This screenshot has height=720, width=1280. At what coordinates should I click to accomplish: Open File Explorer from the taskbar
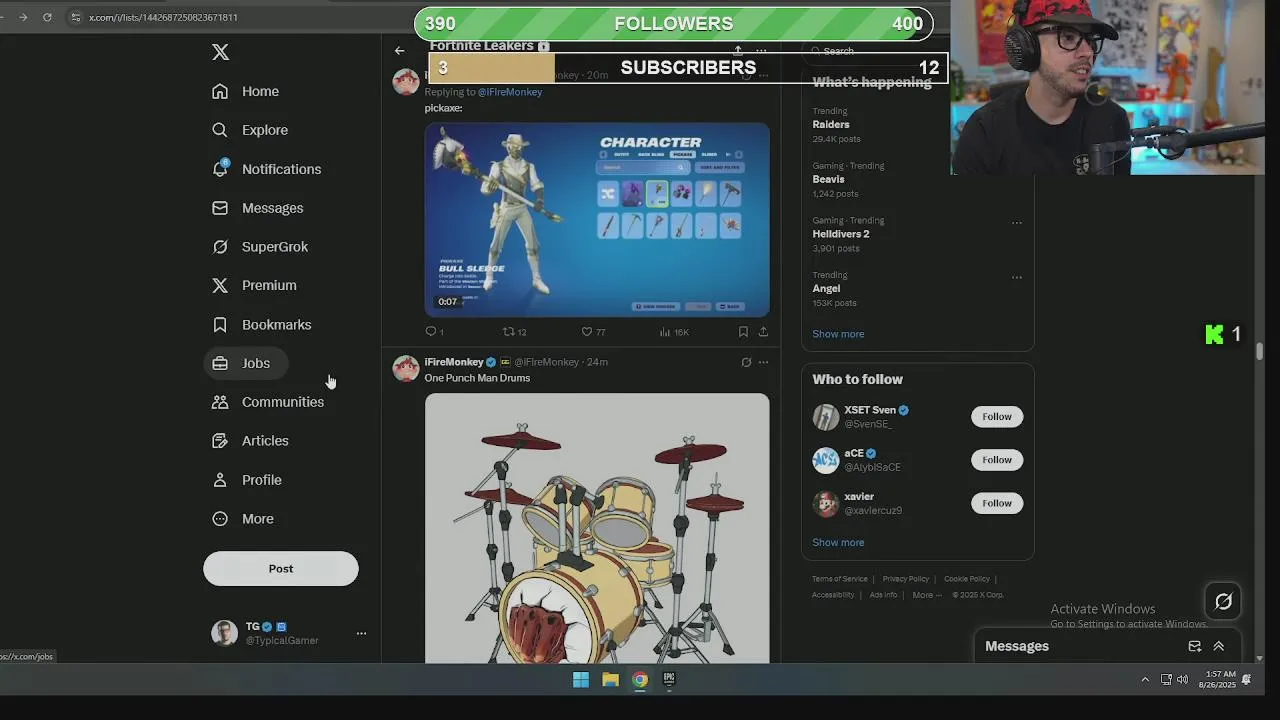[610, 680]
